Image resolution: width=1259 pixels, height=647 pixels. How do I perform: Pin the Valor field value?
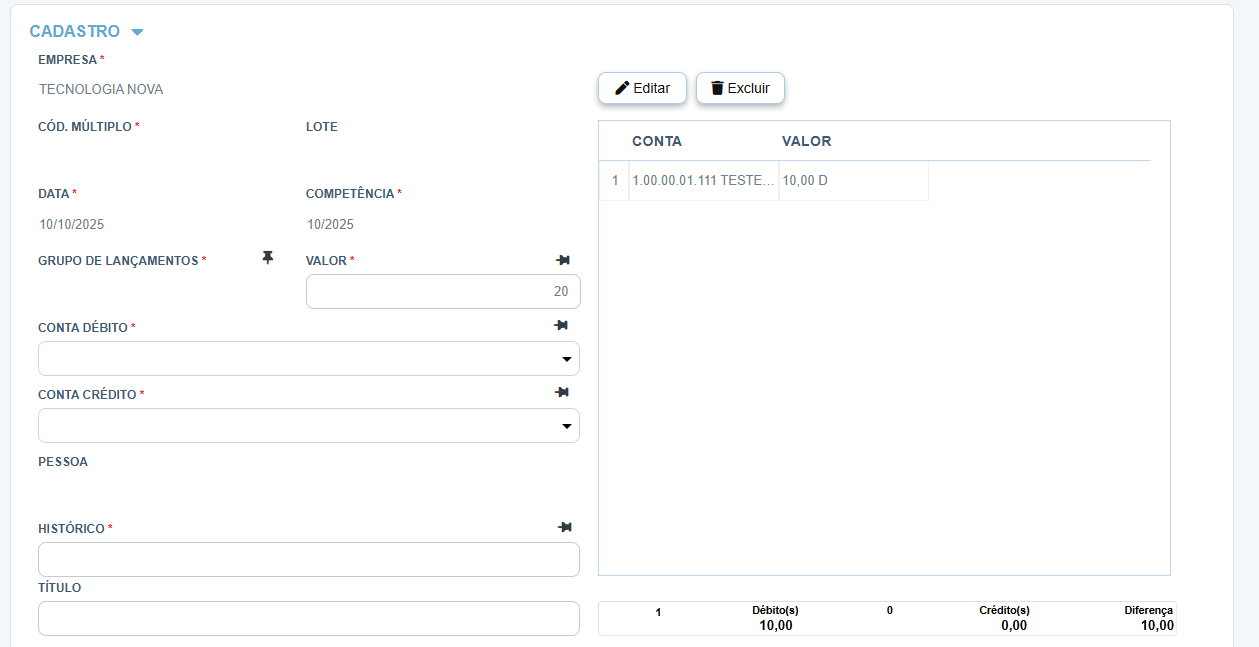point(563,260)
